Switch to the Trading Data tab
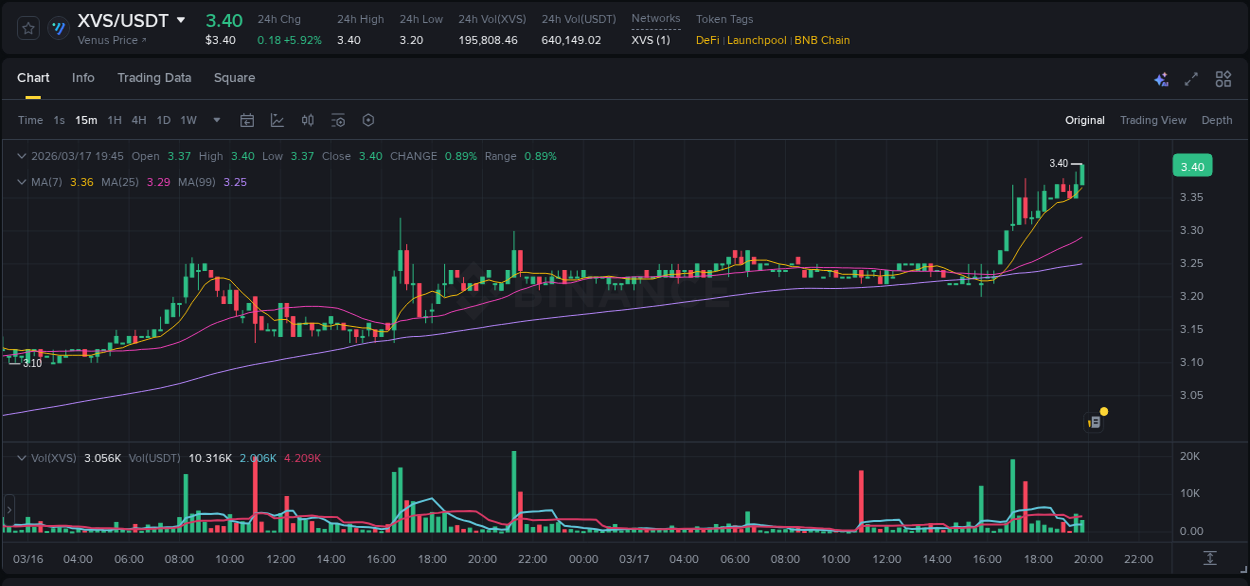 point(154,77)
